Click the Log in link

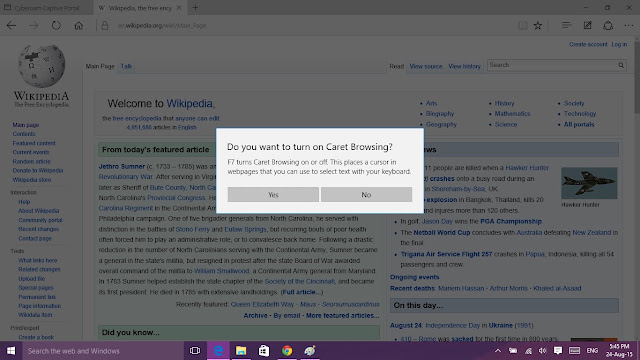(619, 44)
